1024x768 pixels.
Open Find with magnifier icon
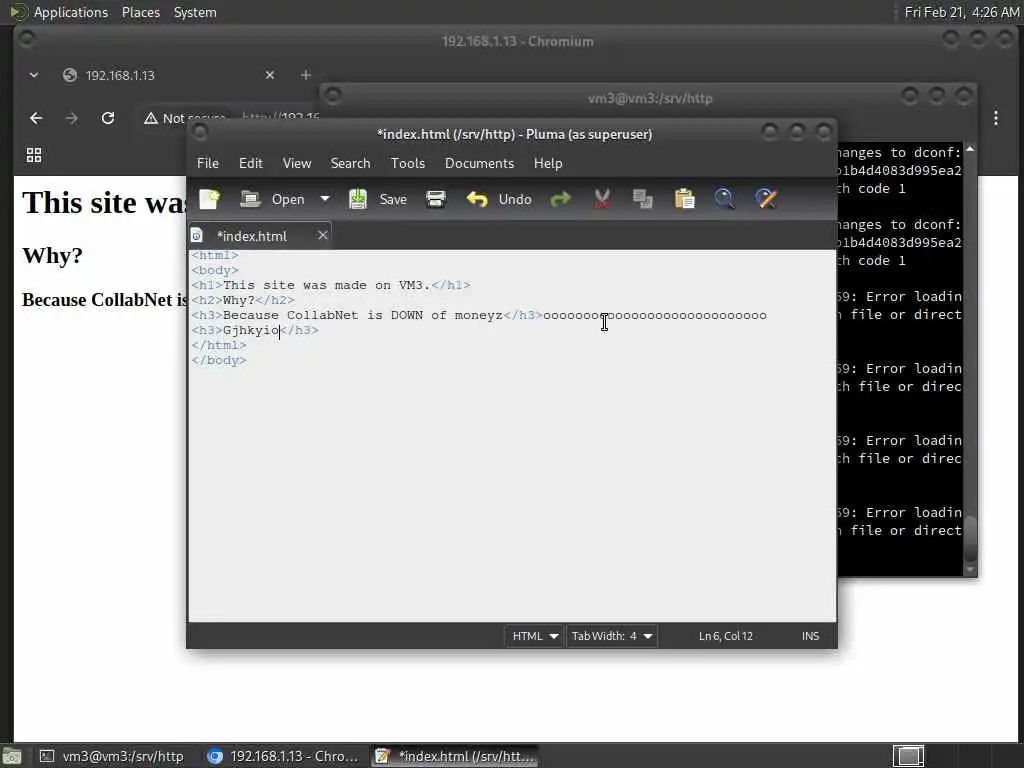click(724, 199)
